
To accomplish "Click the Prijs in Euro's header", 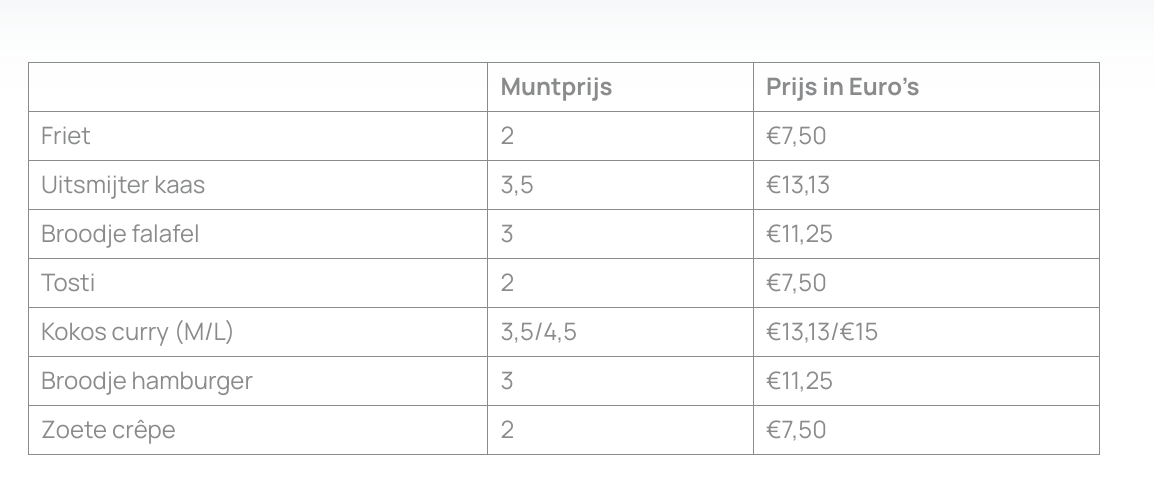I will (x=842, y=87).
